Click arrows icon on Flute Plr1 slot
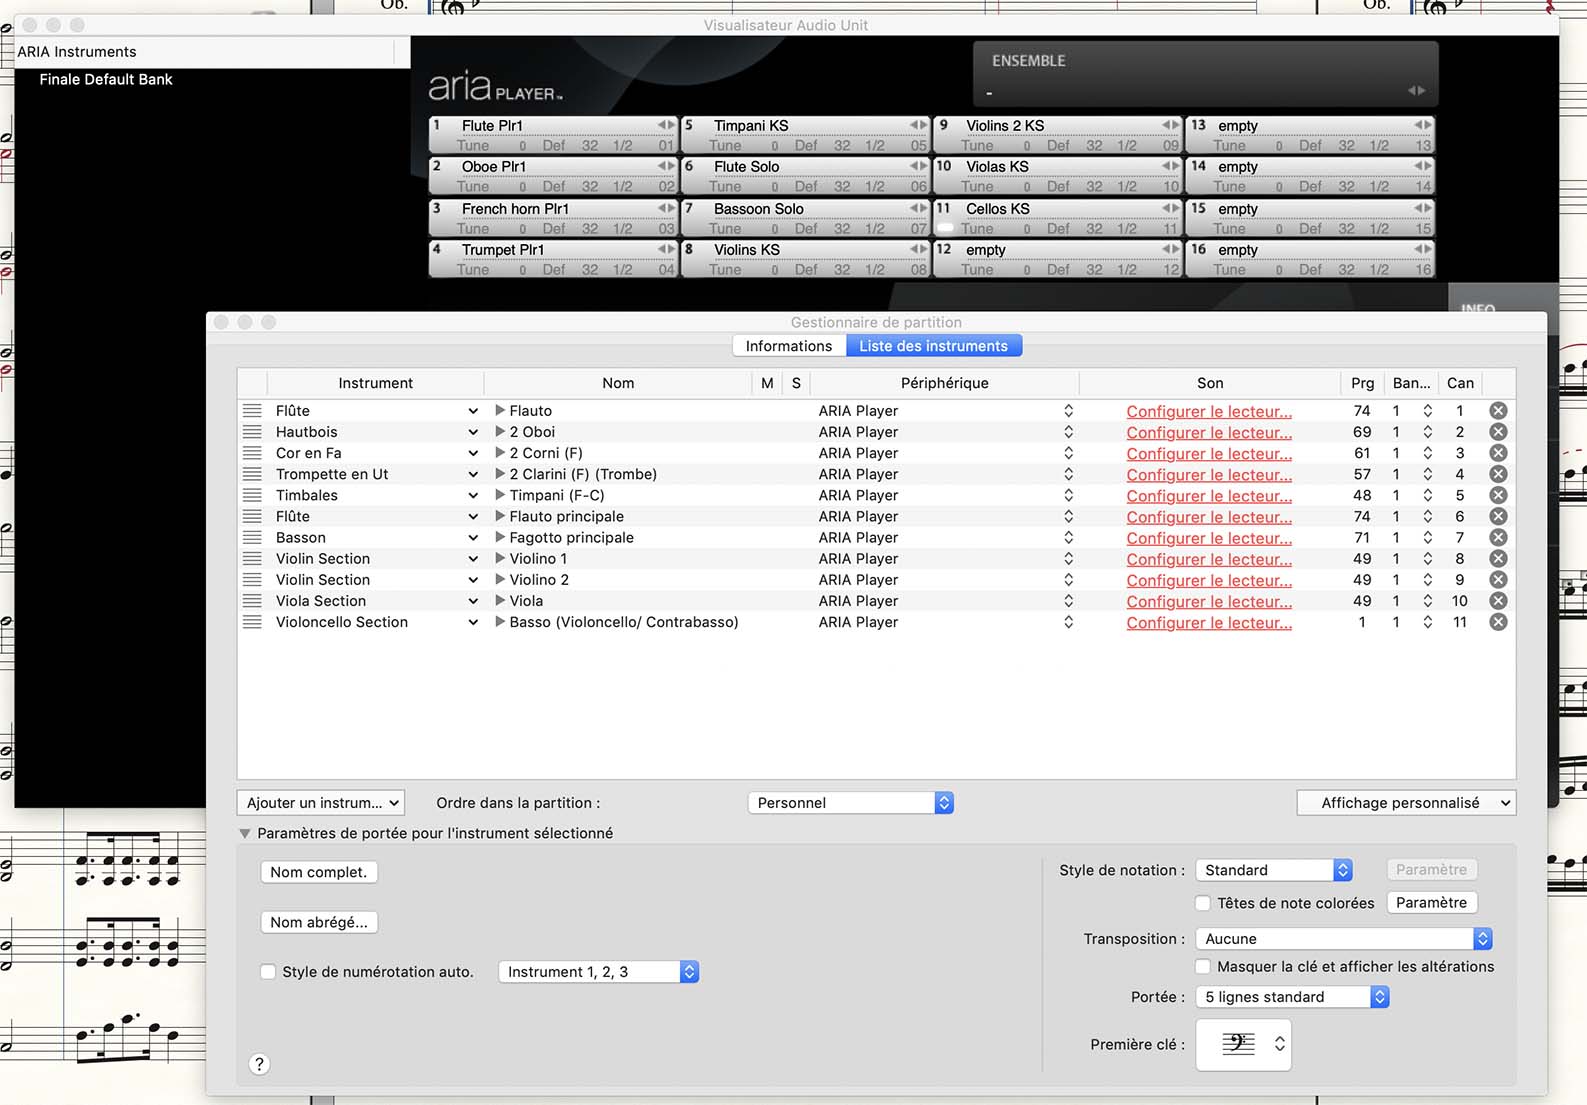The height and width of the screenshot is (1105, 1587). click(666, 125)
